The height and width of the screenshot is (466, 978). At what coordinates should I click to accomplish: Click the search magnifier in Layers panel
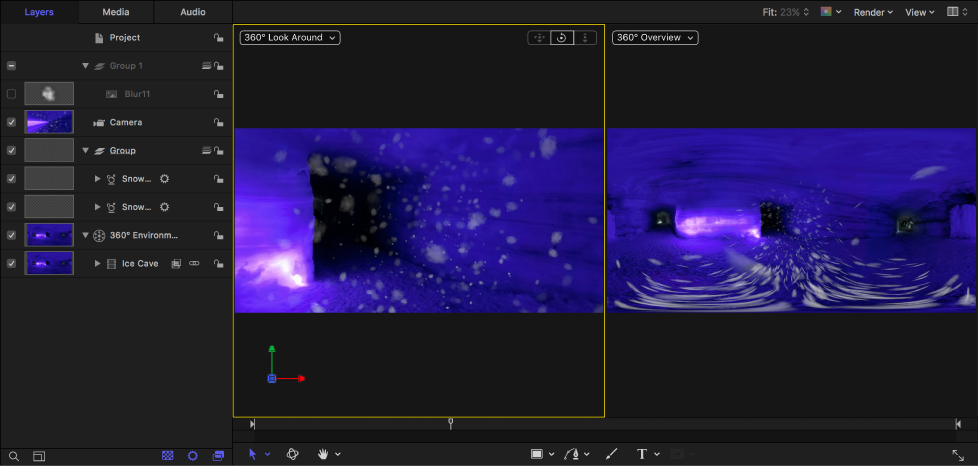point(14,457)
